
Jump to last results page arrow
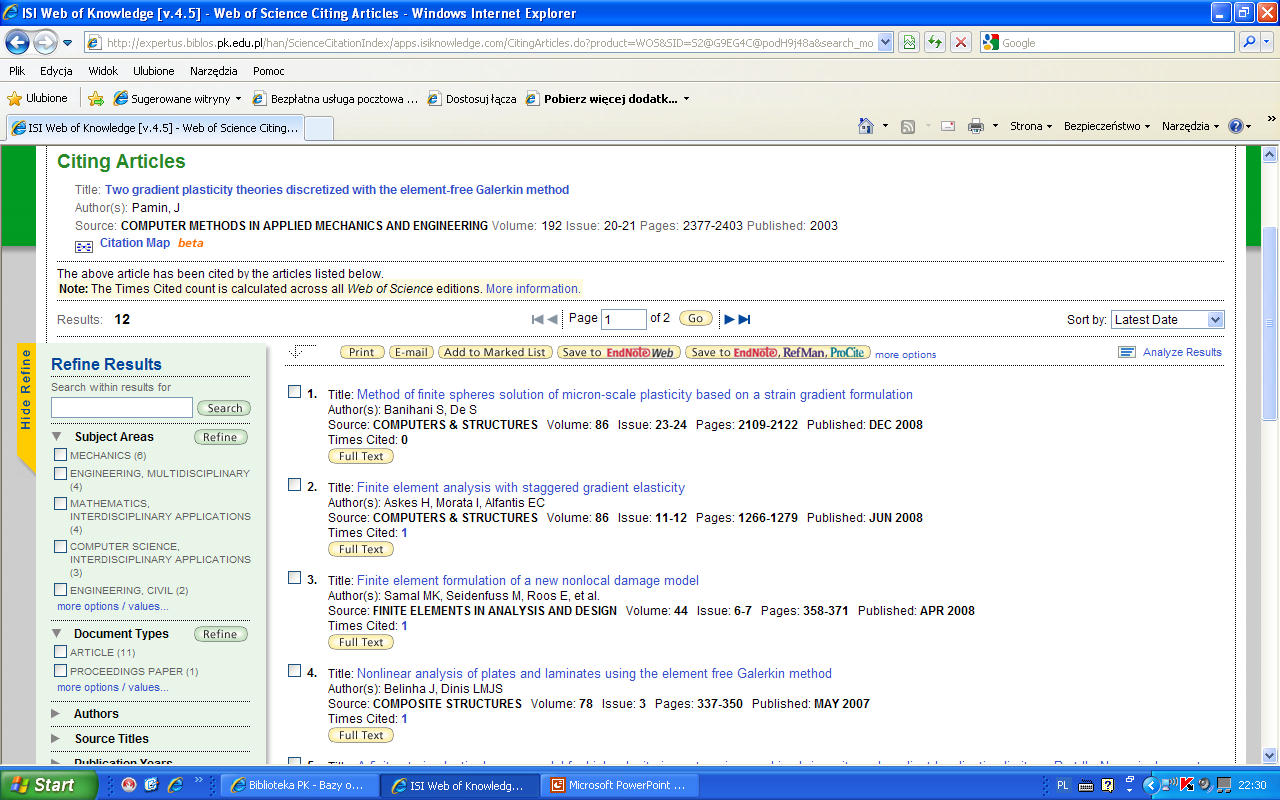(x=744, y=319)
